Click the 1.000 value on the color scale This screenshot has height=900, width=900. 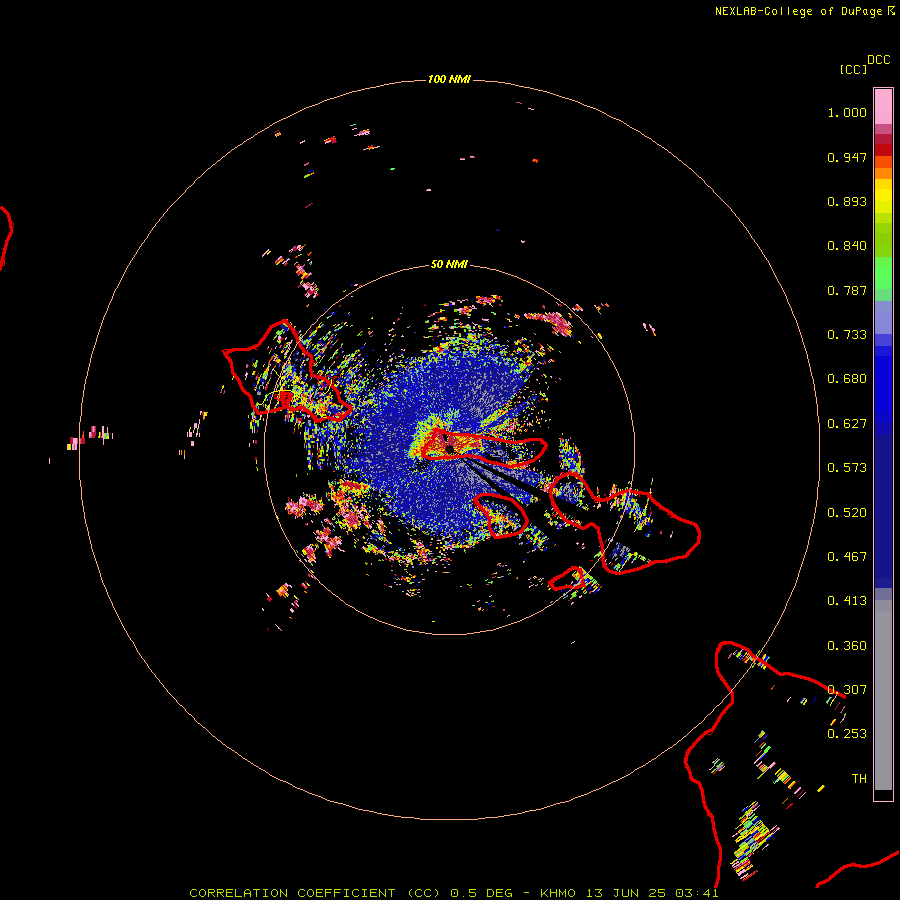(847, 112)
